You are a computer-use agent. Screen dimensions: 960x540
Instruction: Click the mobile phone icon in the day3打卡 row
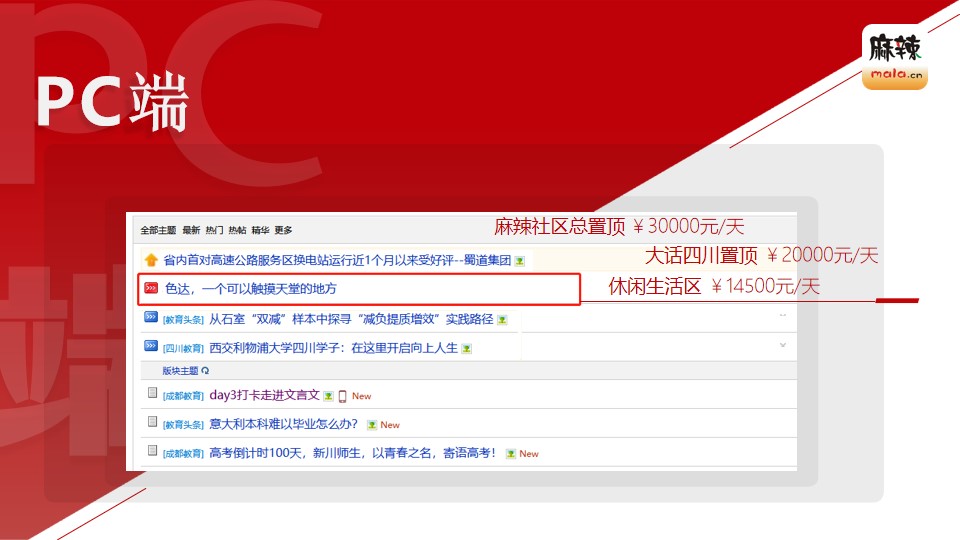[x=343, y=396]
